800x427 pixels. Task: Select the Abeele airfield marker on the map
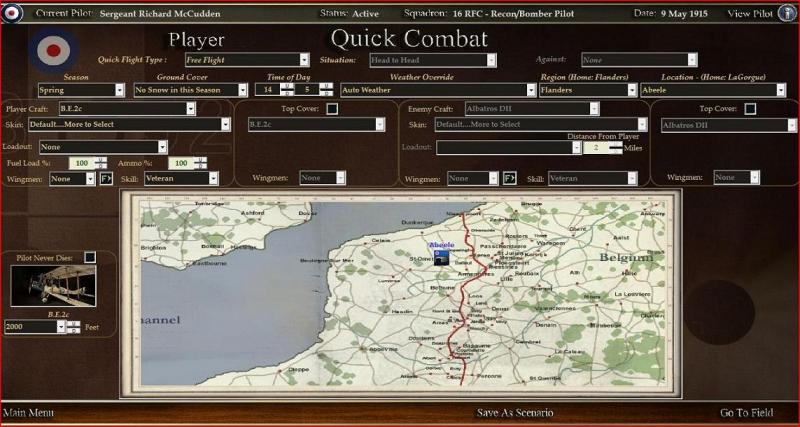pos(441,258)
